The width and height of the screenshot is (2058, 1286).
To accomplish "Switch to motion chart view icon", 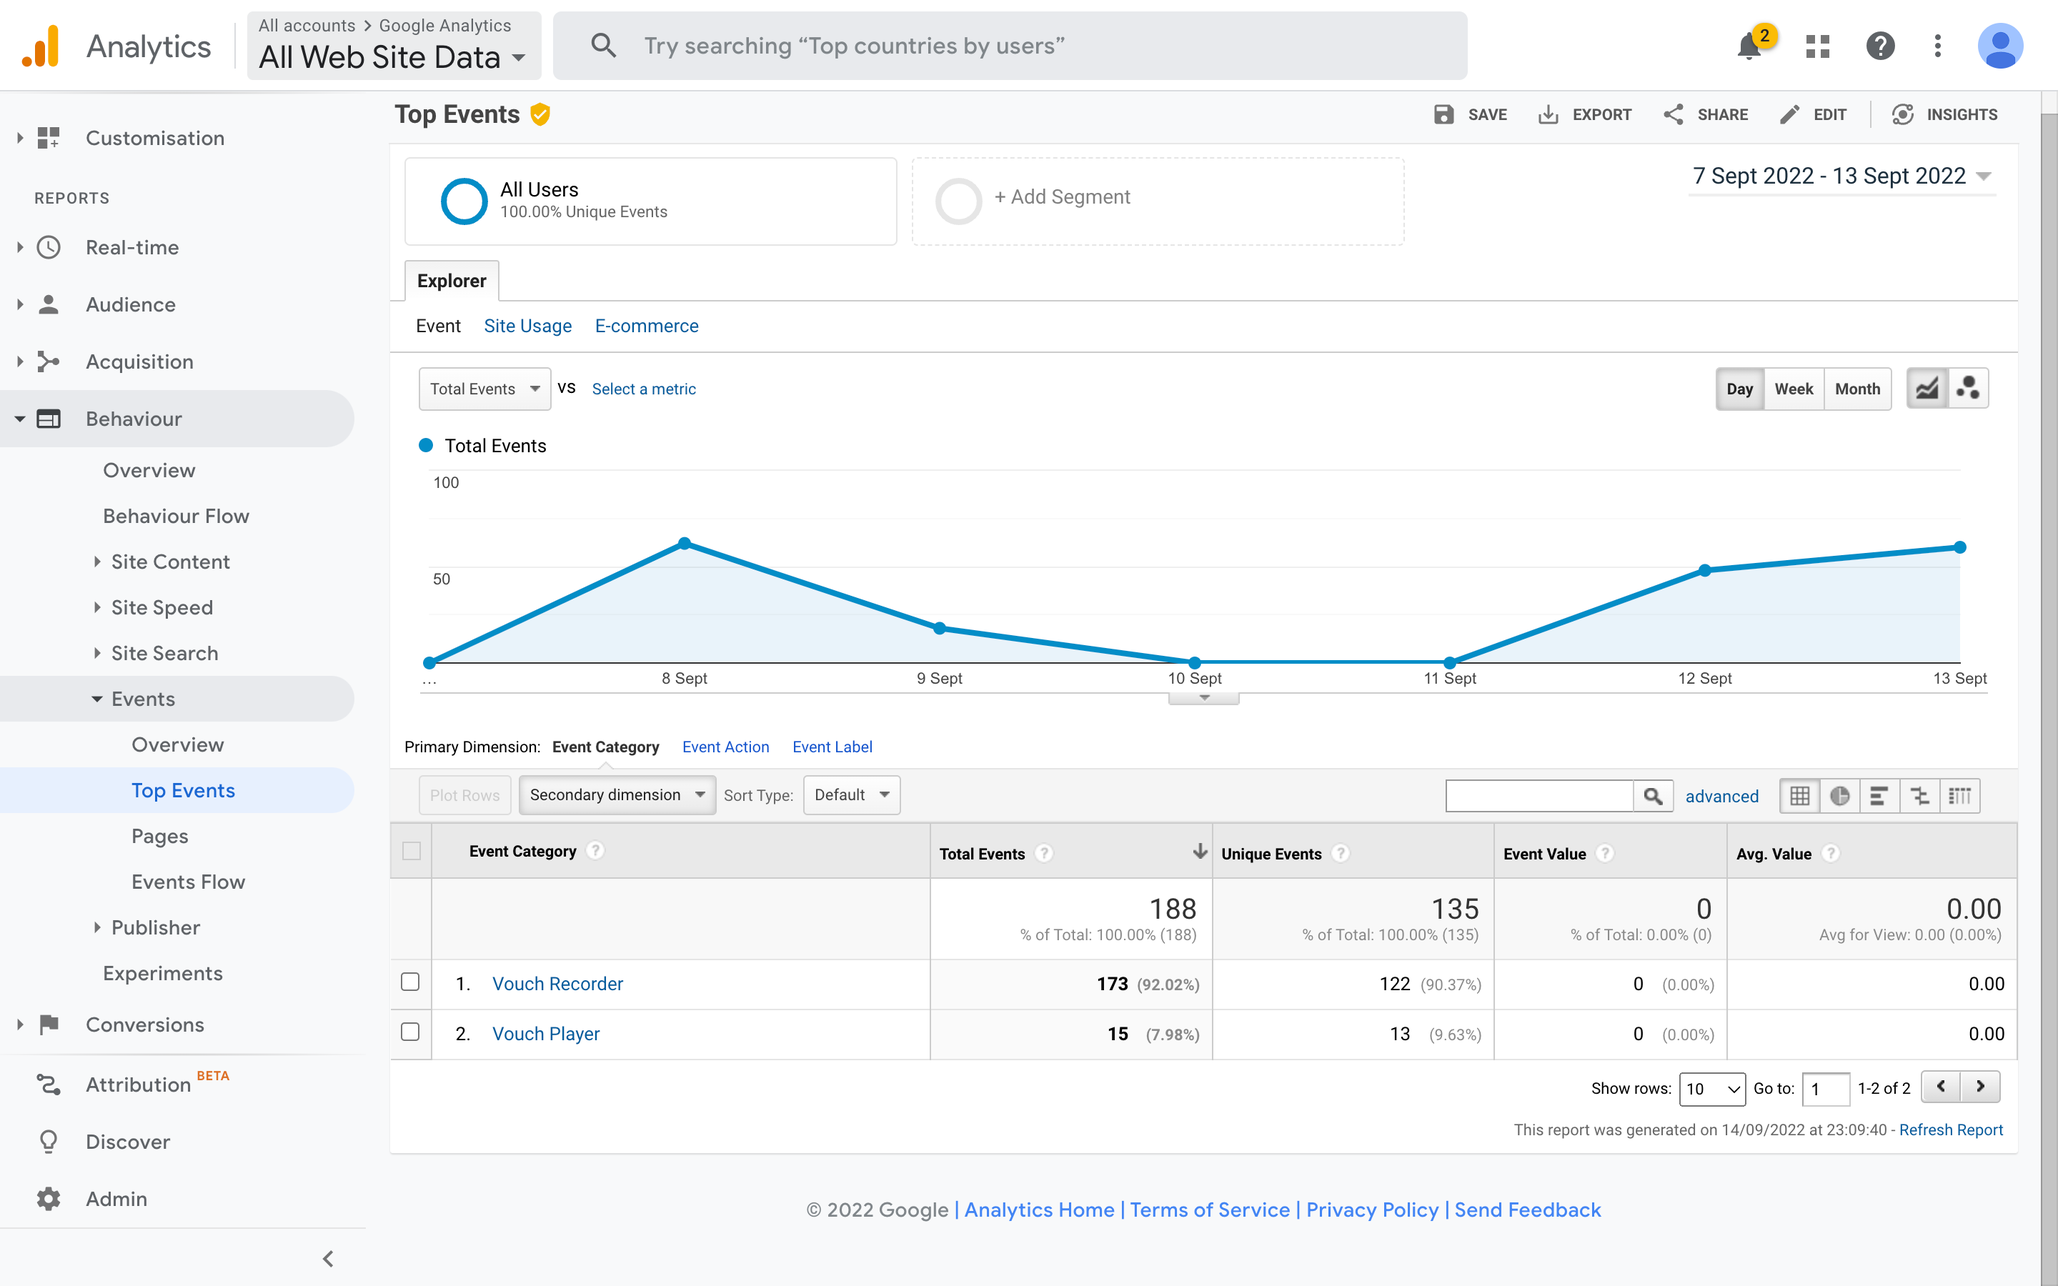I will tap(1968, 389).
